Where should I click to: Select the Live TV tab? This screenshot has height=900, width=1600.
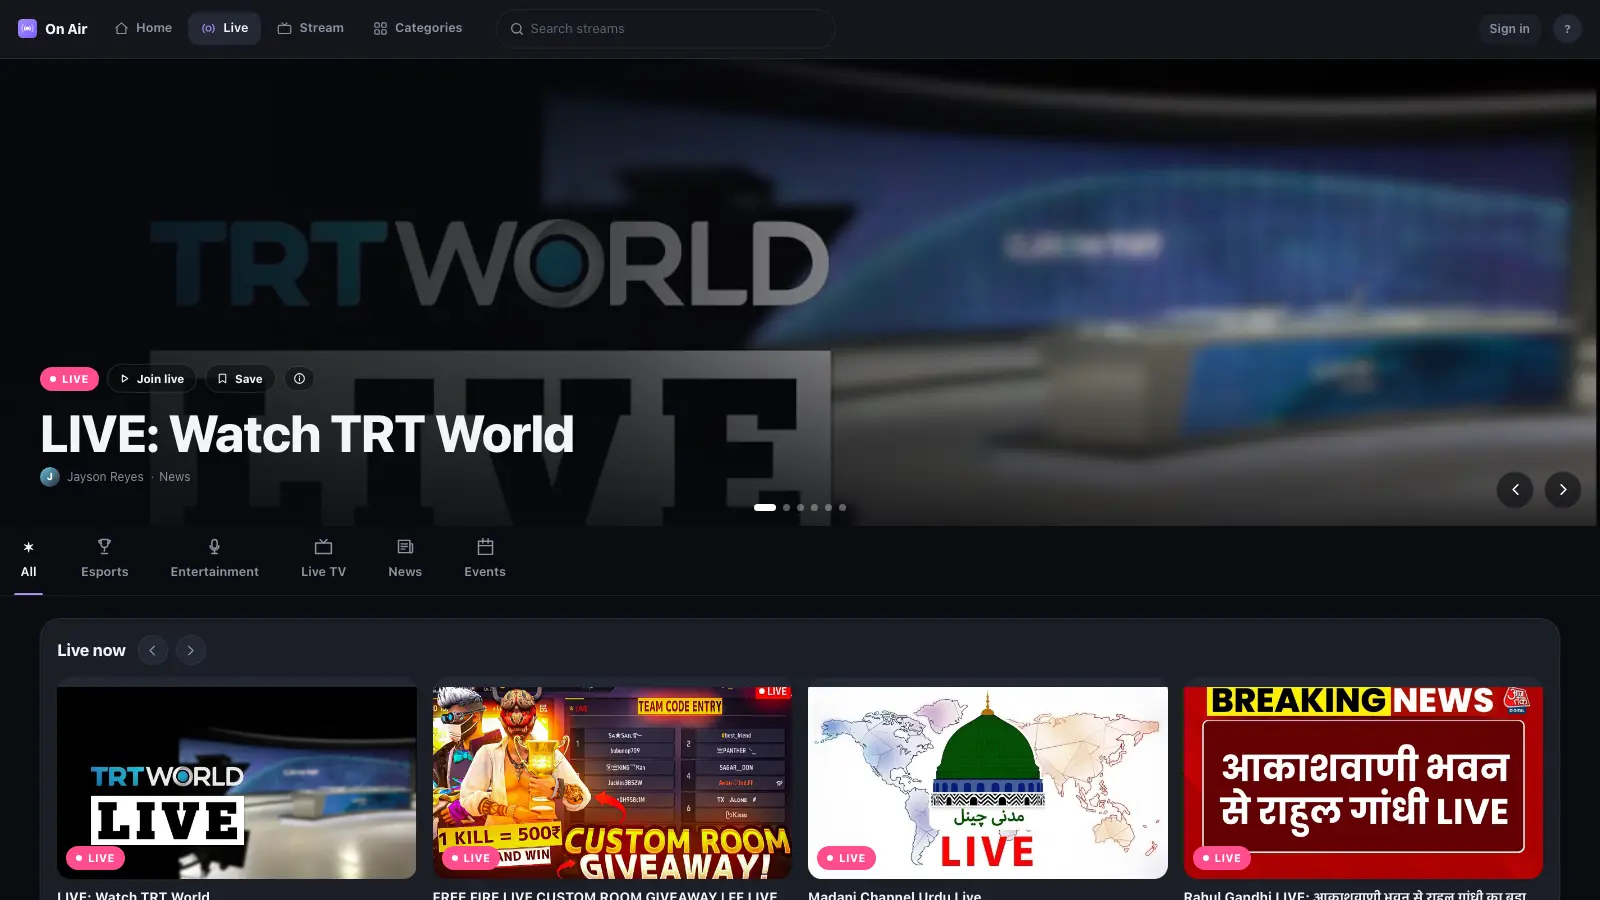click(x=323, y=559)
